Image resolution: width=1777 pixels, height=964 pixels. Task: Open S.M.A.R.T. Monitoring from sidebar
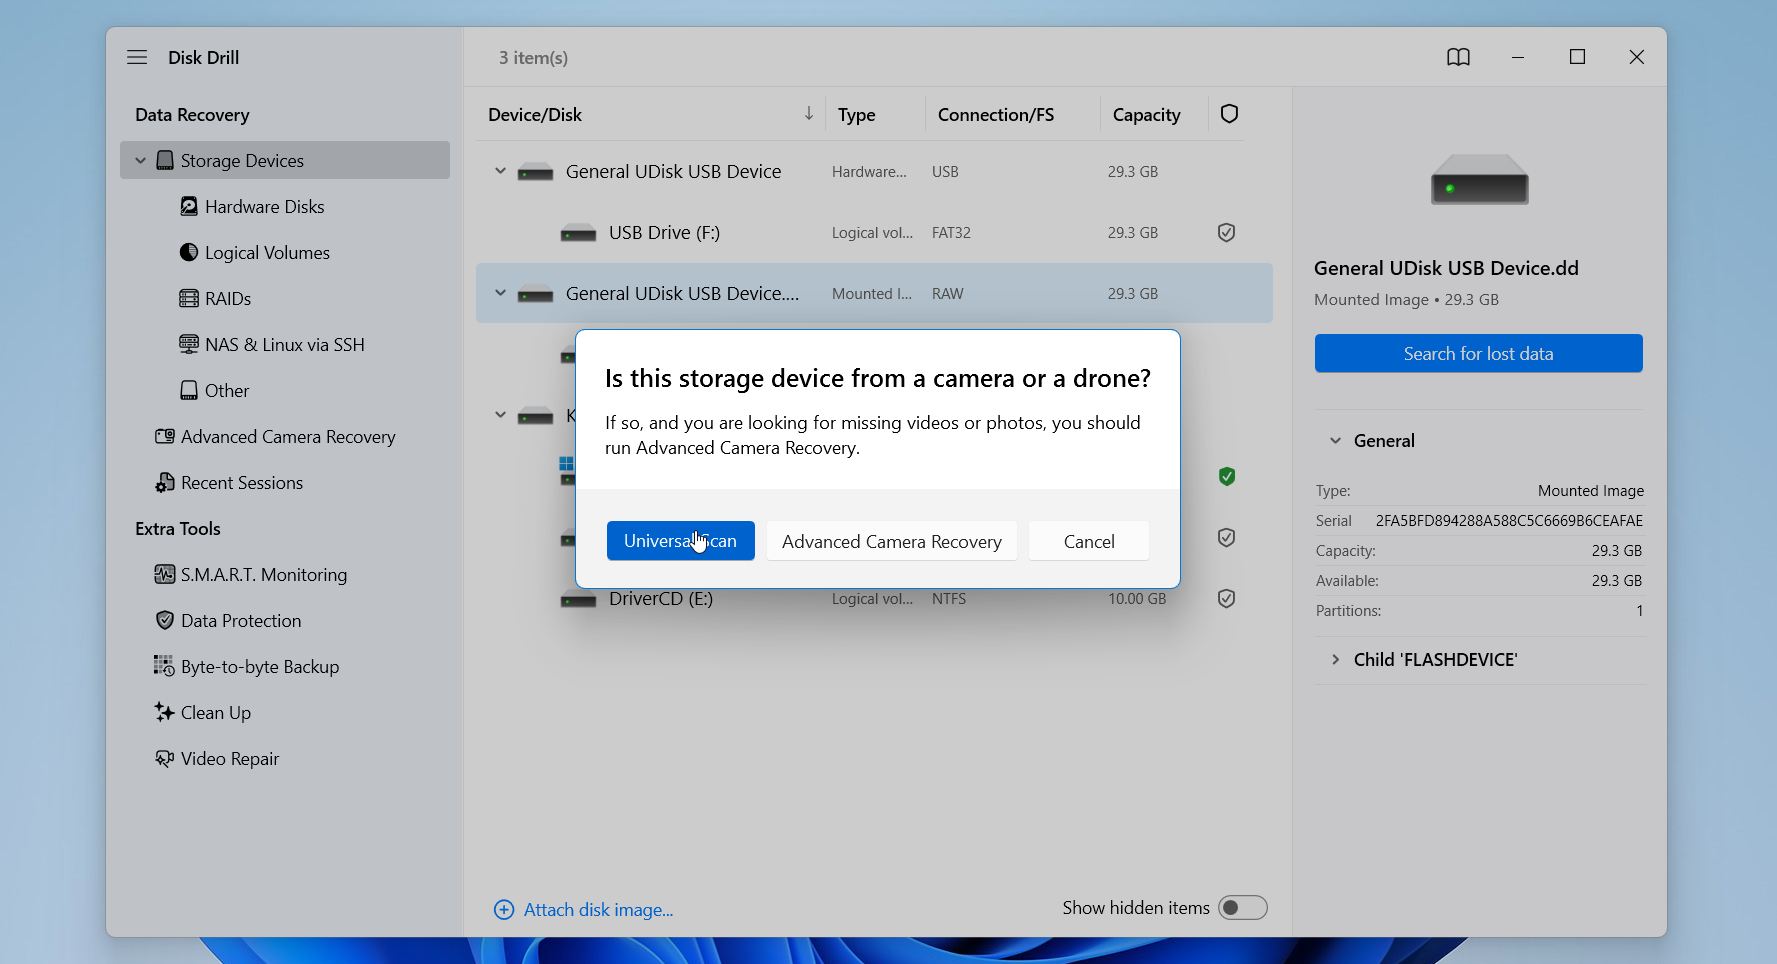coord(263,575)
